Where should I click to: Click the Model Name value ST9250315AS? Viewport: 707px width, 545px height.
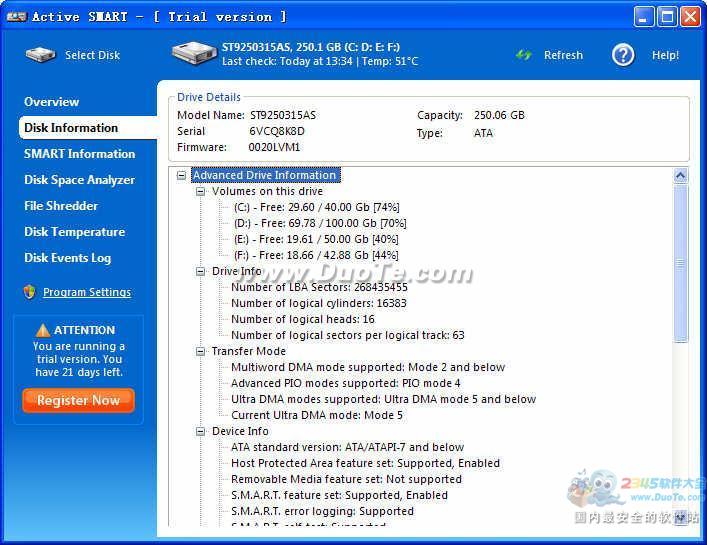coord(283,115)
